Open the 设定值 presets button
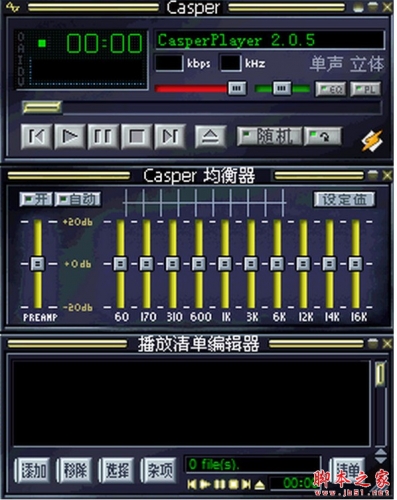Screen dimensions: 397x500 click(345, 199)
